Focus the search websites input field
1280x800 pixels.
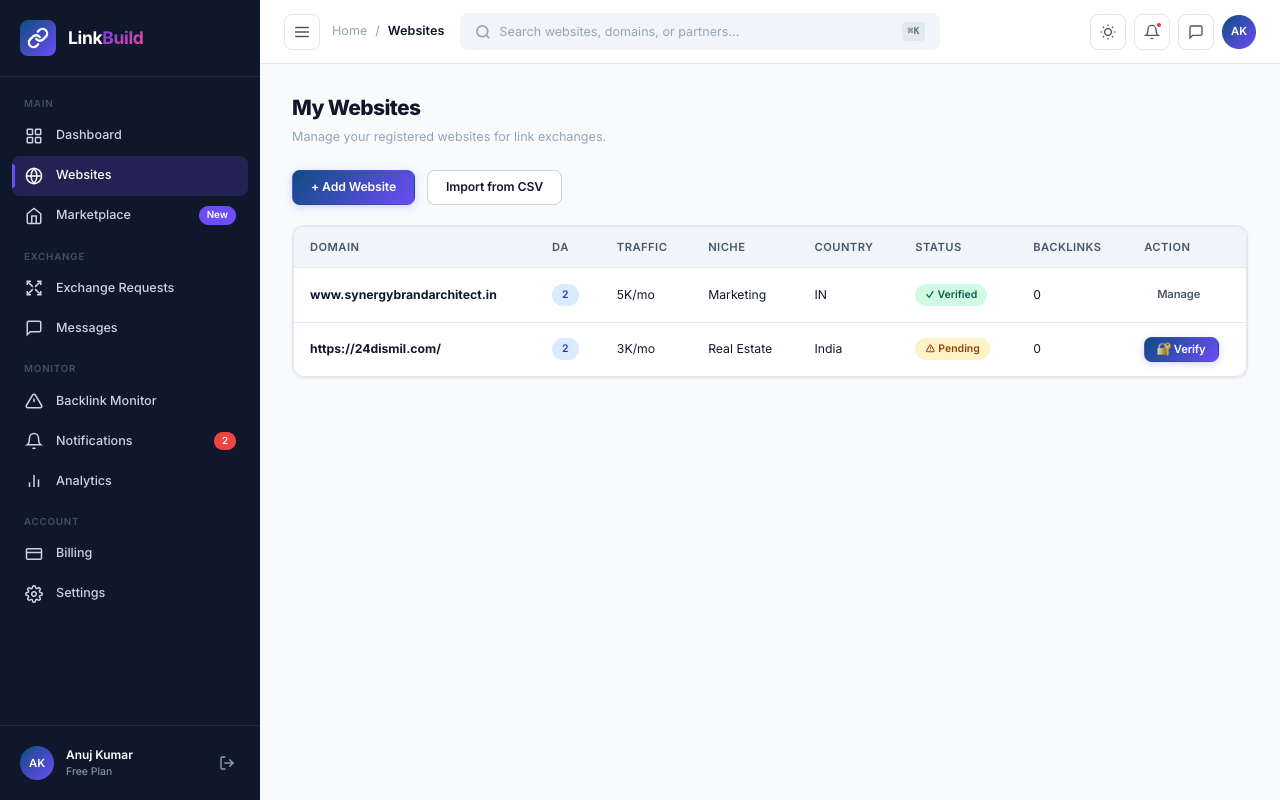coord(700,32)
